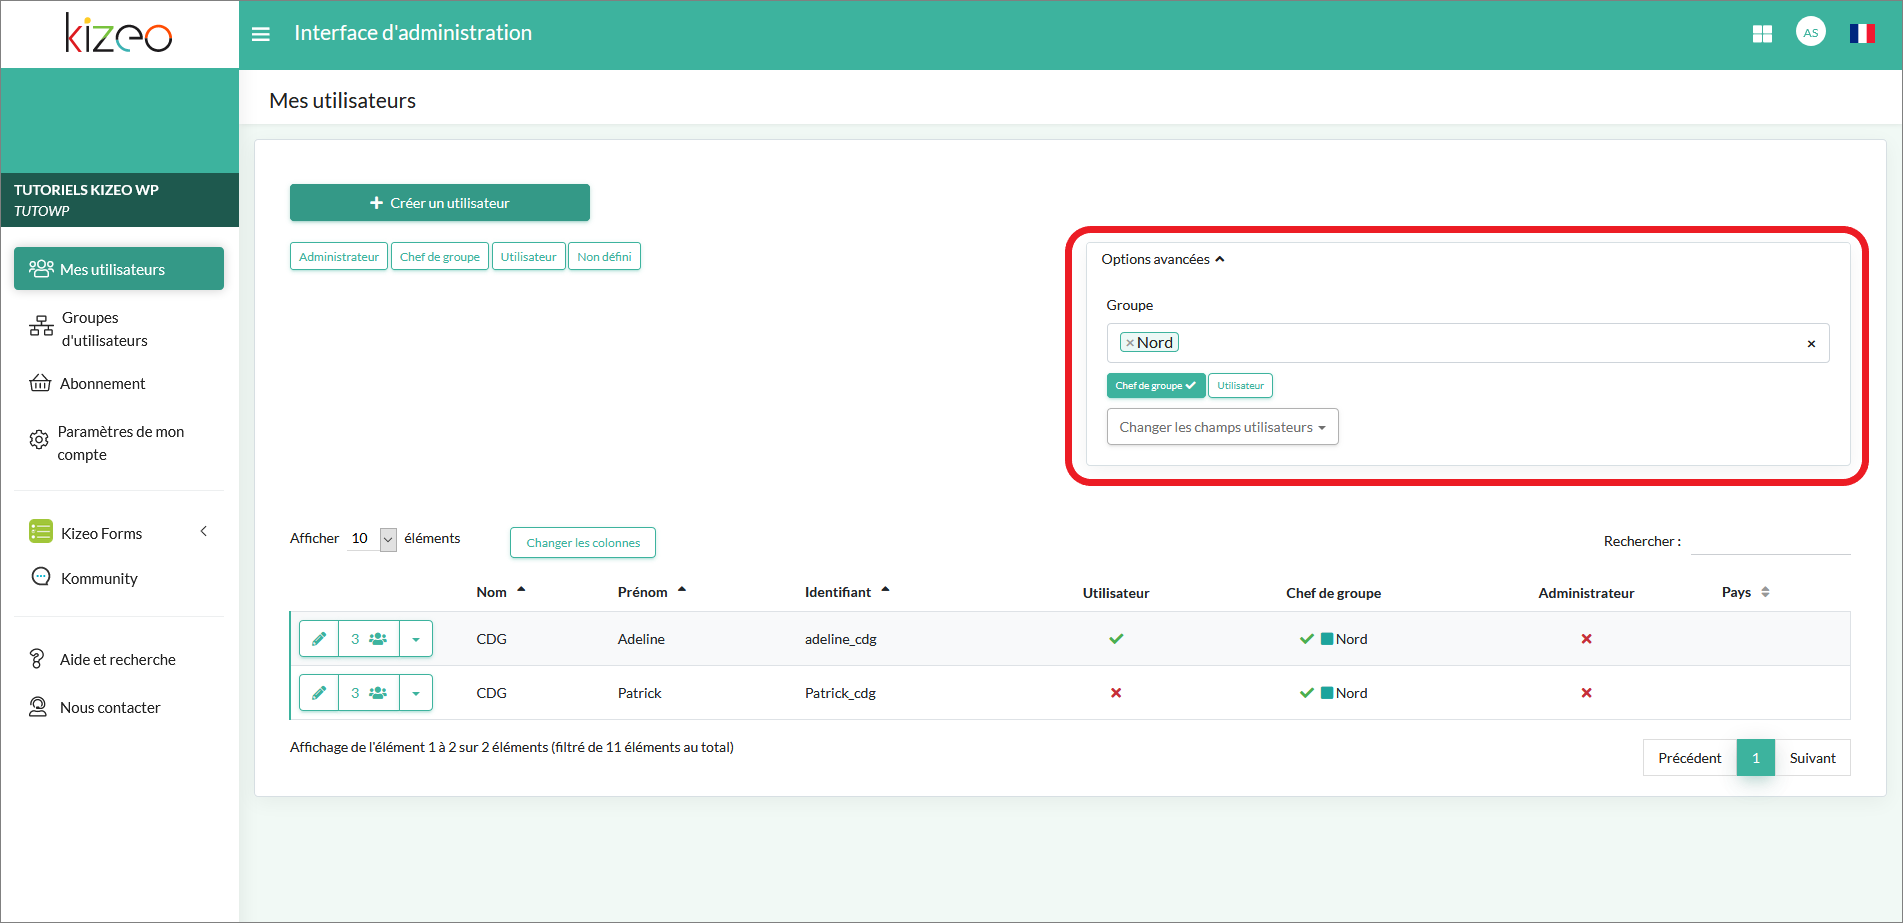Toggle the Administrateur filter
This screenshot has height=923, width=1903.
click(339, 257)
